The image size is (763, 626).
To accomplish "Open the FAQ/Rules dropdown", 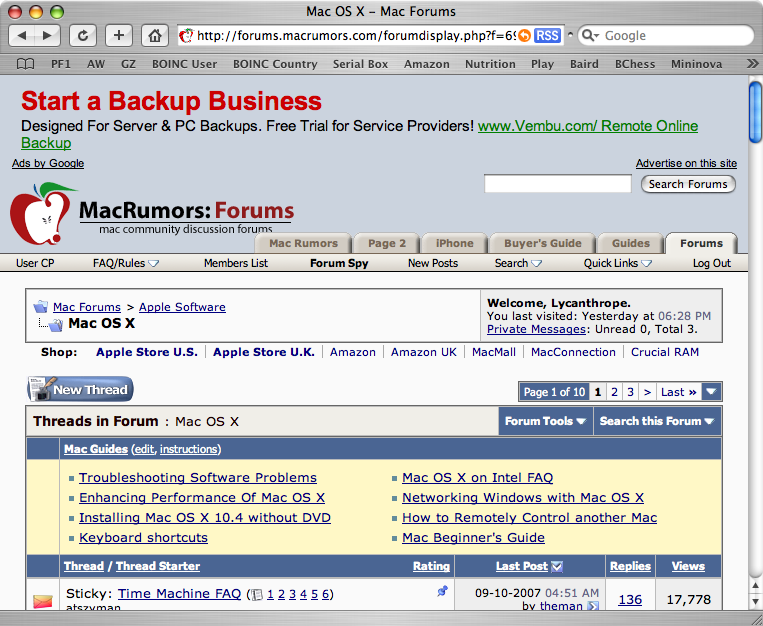I will coord(126,263).
